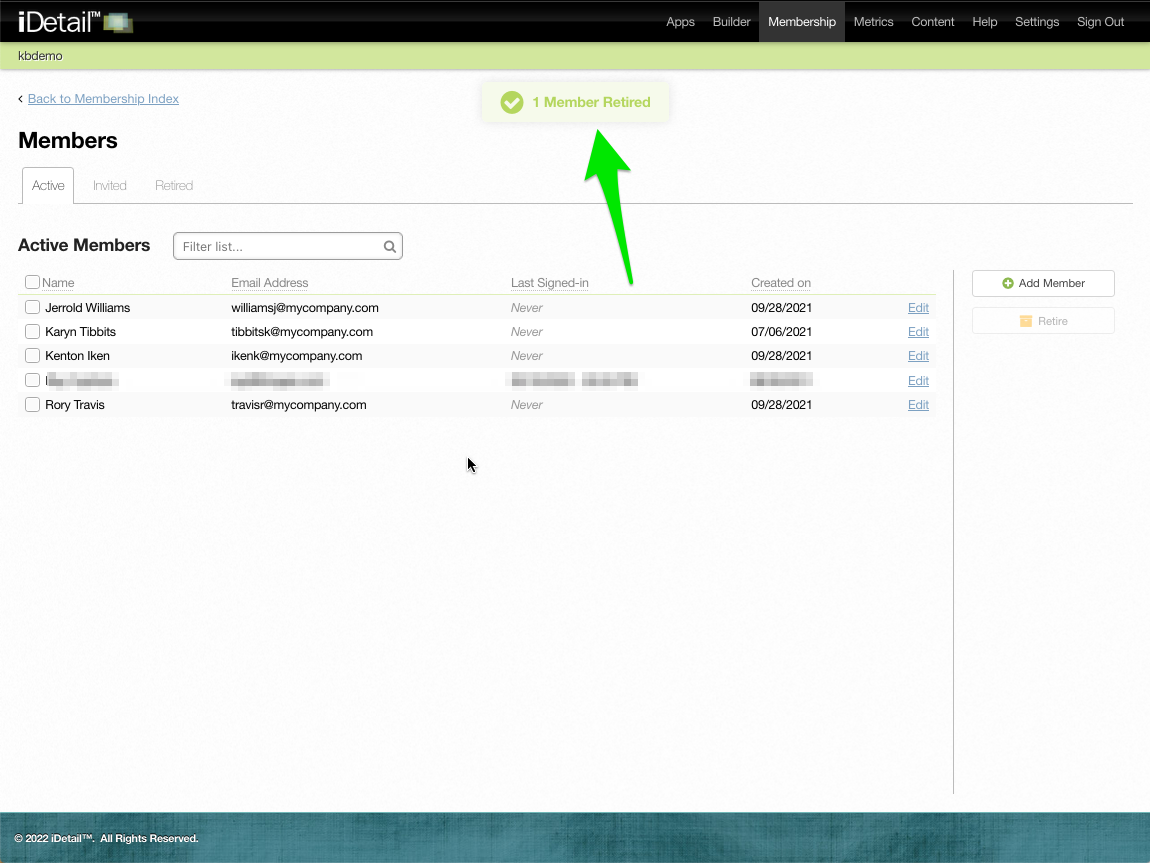
Task: Edit Rory Travis' record
Action: (918, 405)
